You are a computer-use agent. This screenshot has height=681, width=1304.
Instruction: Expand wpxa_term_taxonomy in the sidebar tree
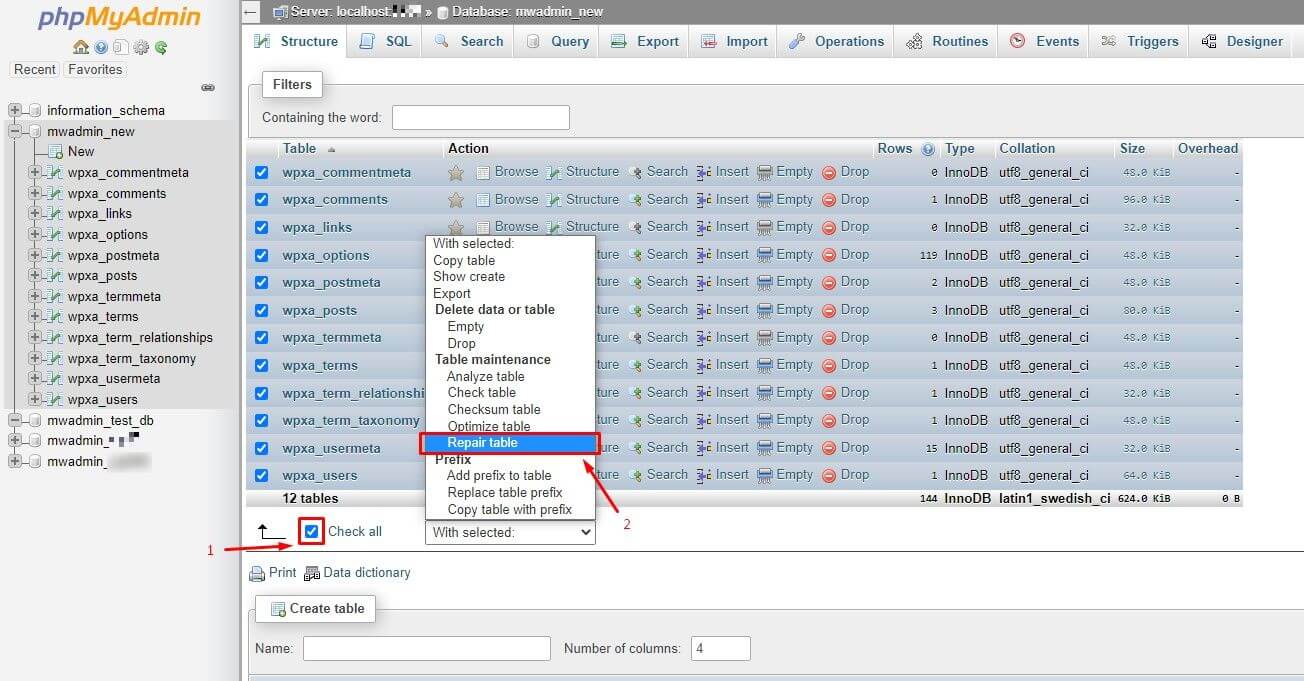coord(35,359)
